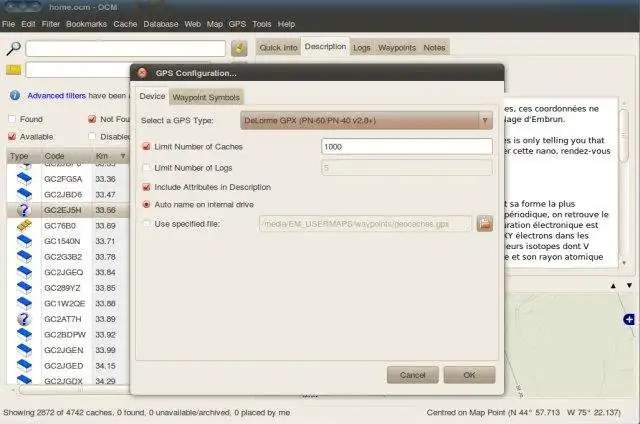Screen dimensions: 640x424
Task: Click the mystery question icon for GC2AT7H
Action: (x=24, y=319)
